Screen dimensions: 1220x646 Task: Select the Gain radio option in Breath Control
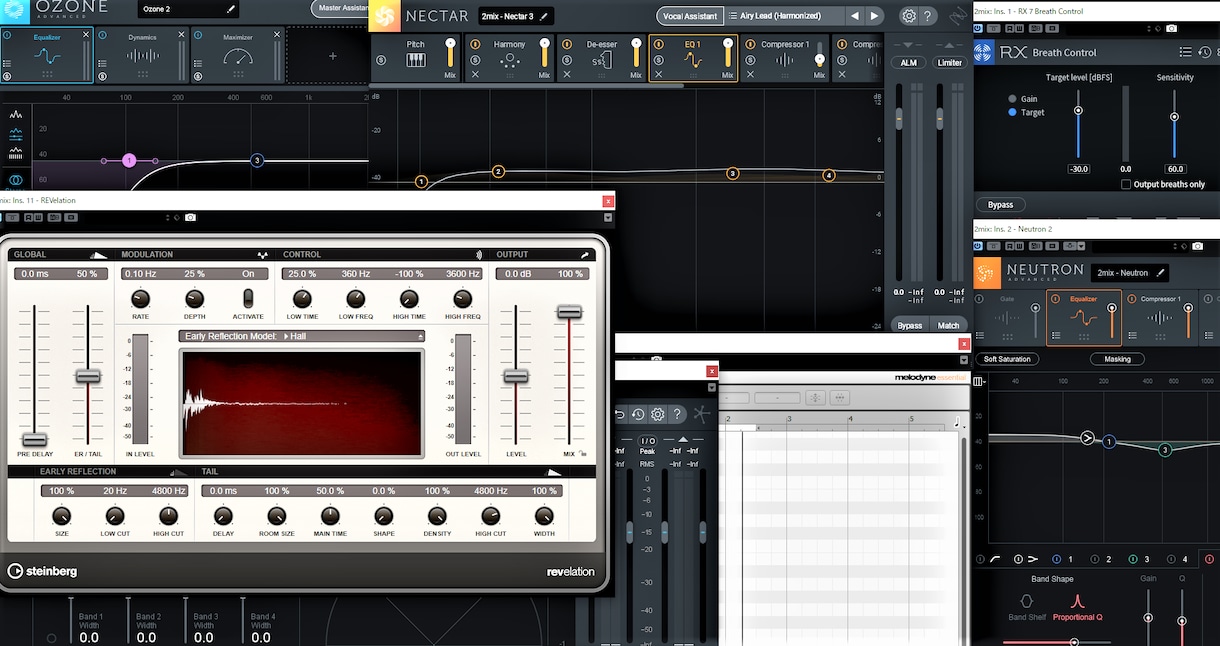(1012, 99)
